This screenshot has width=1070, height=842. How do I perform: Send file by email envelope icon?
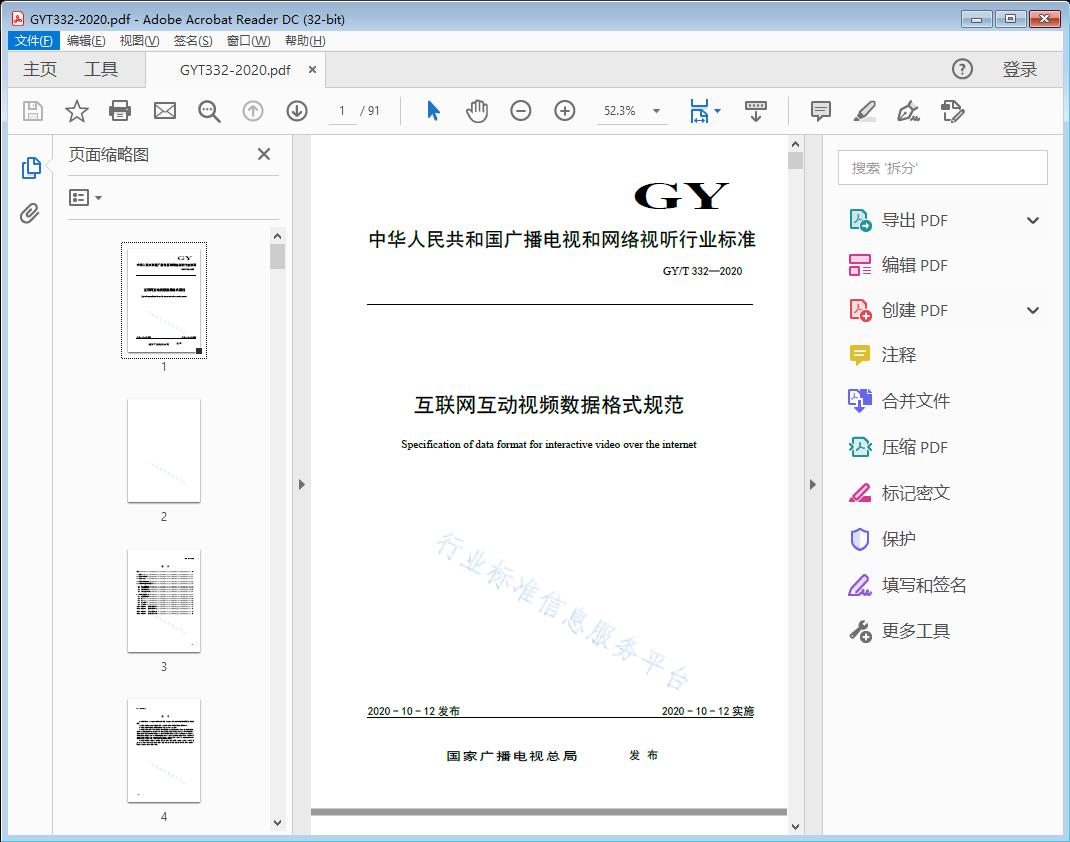pyautogui.click(x=165, y=111)
